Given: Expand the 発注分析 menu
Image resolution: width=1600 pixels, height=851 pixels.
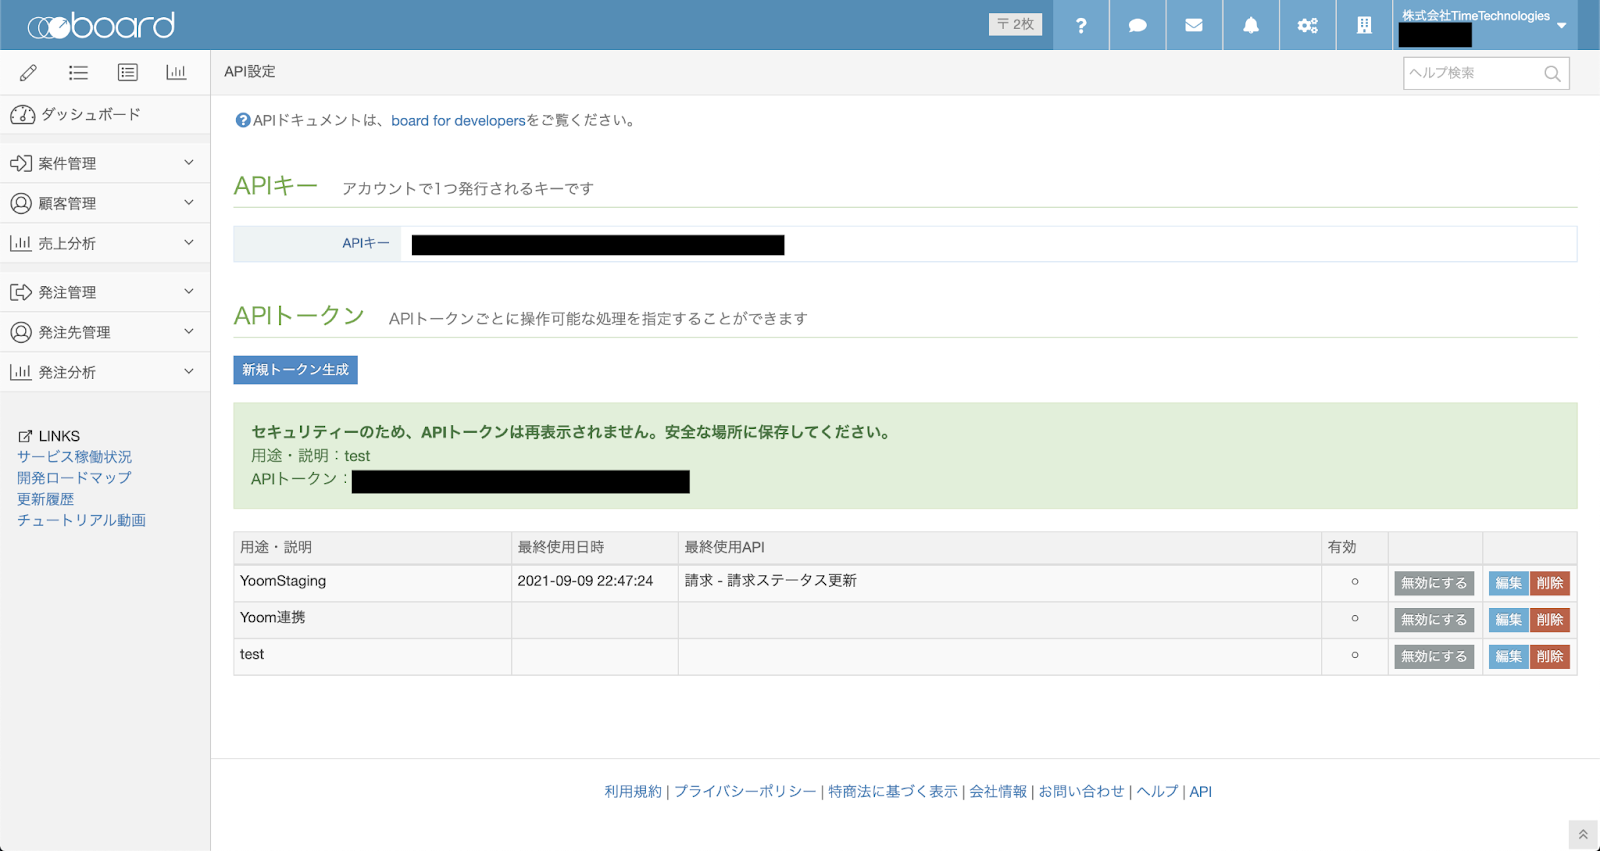Looking at the screenshot, I should click(105, 372).
